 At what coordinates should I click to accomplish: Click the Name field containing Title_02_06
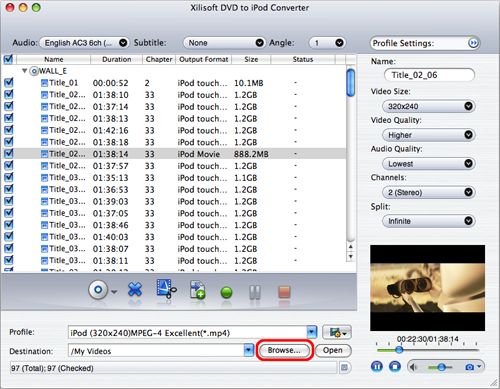click(429, 75)
